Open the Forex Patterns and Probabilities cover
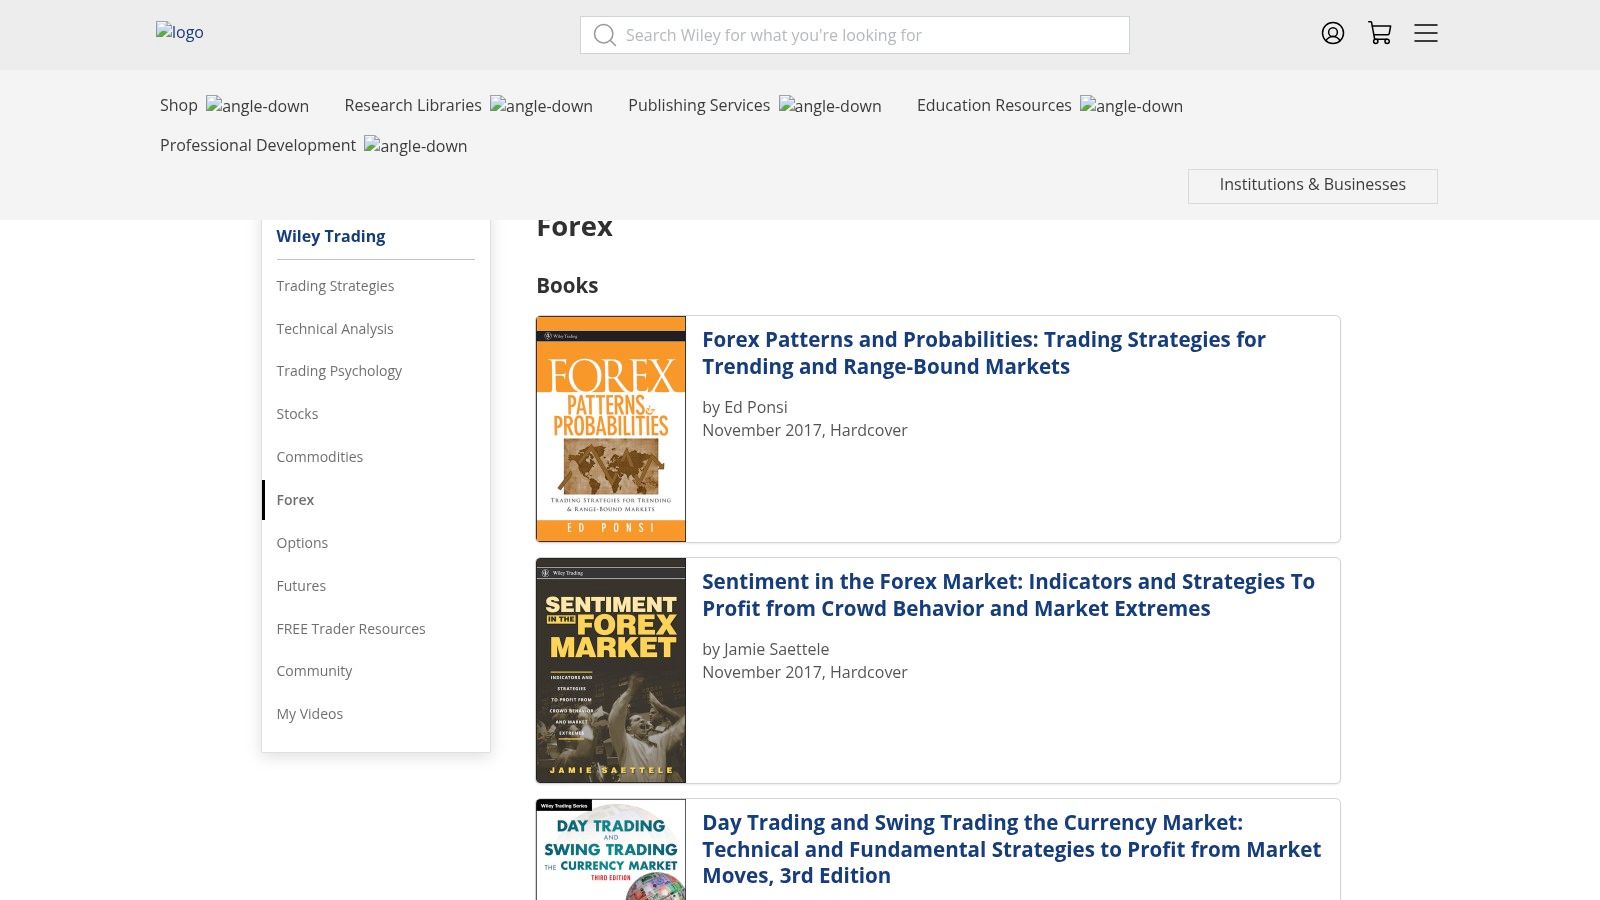This screenshot has height=900, width=1600. tap(611, 429)
